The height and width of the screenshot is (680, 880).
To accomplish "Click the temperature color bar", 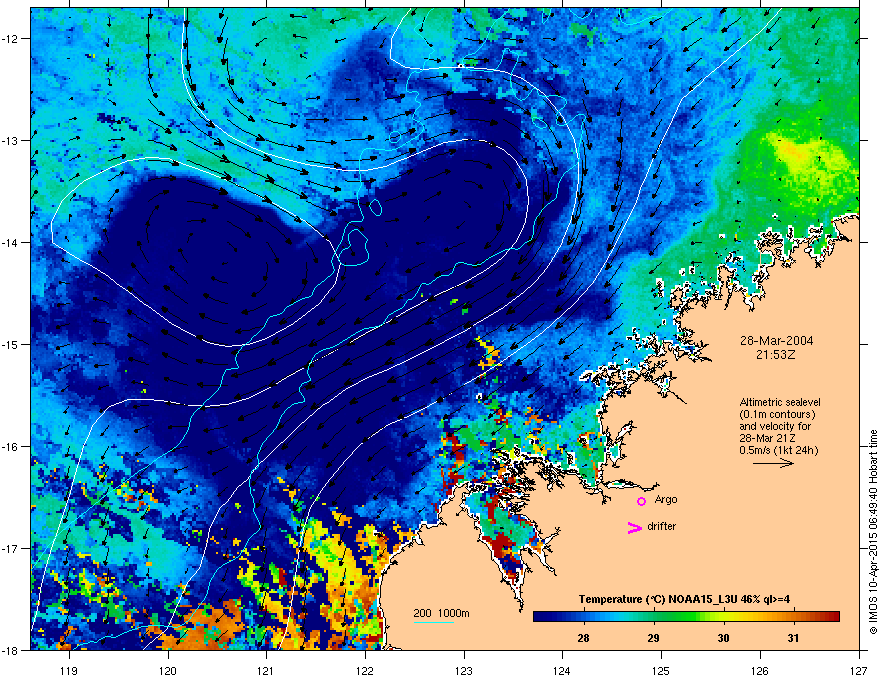I will [x=686, y=617].
